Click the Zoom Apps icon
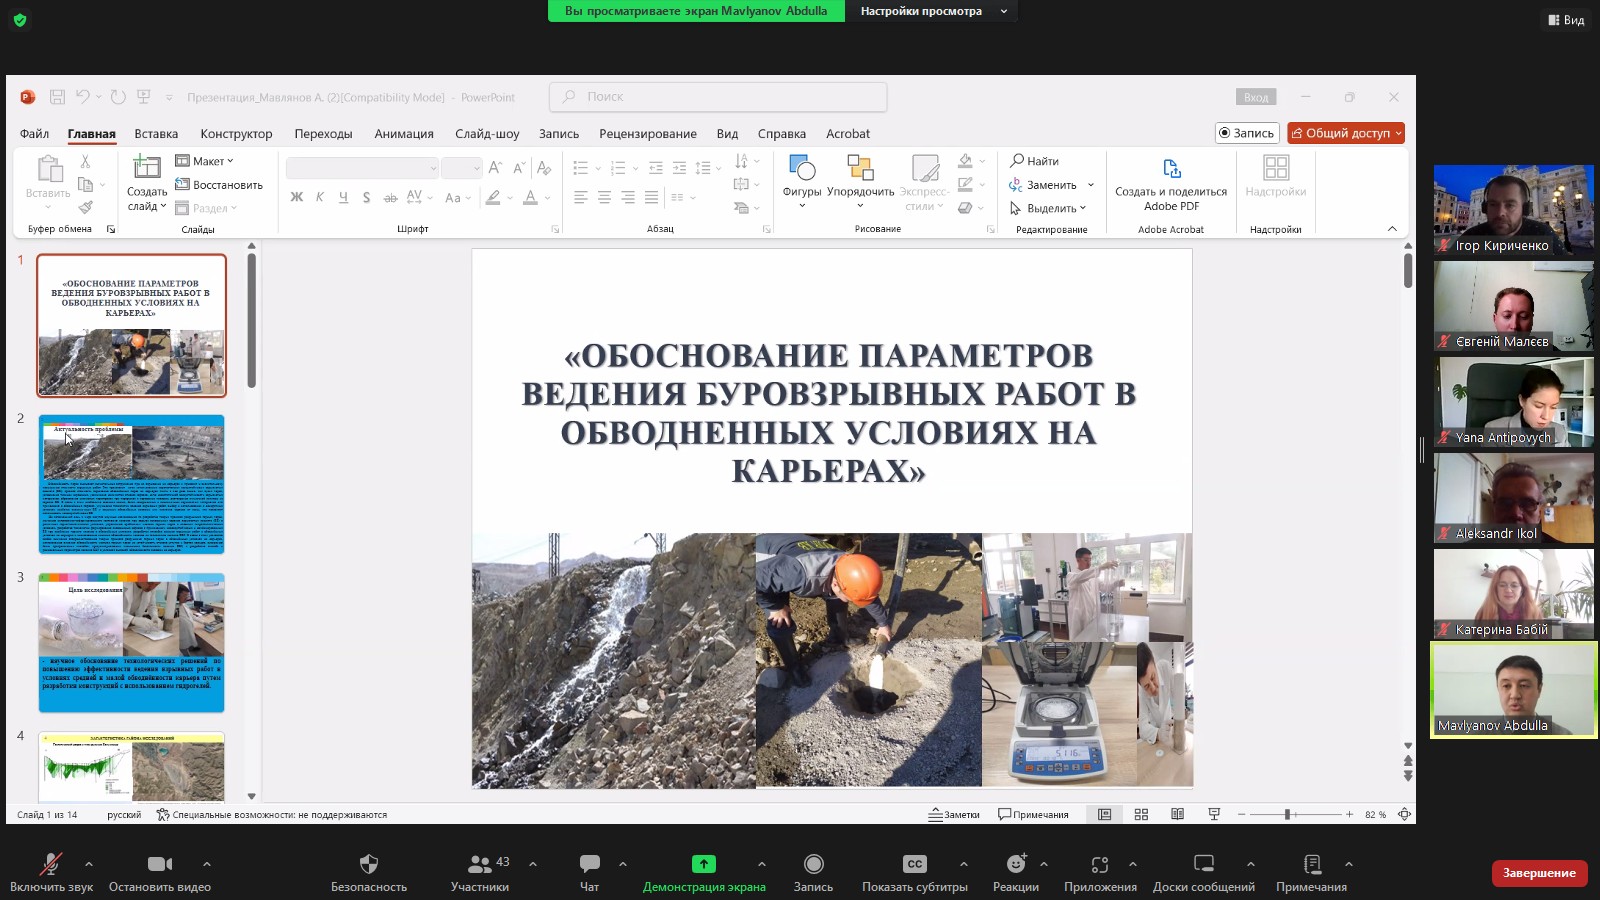Image resolution: width=1600 pixels, height=900 pixels. [1100, 864]
